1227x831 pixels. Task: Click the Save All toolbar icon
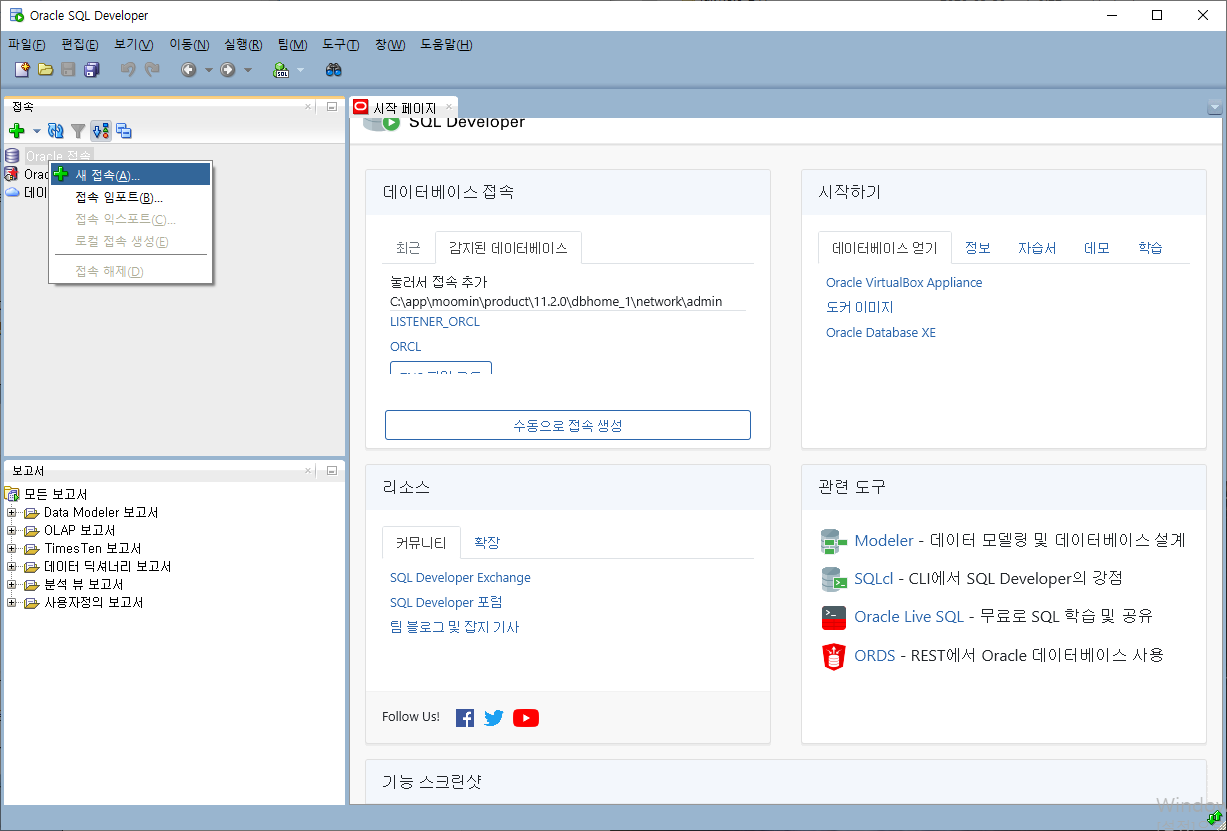(92, 70)
